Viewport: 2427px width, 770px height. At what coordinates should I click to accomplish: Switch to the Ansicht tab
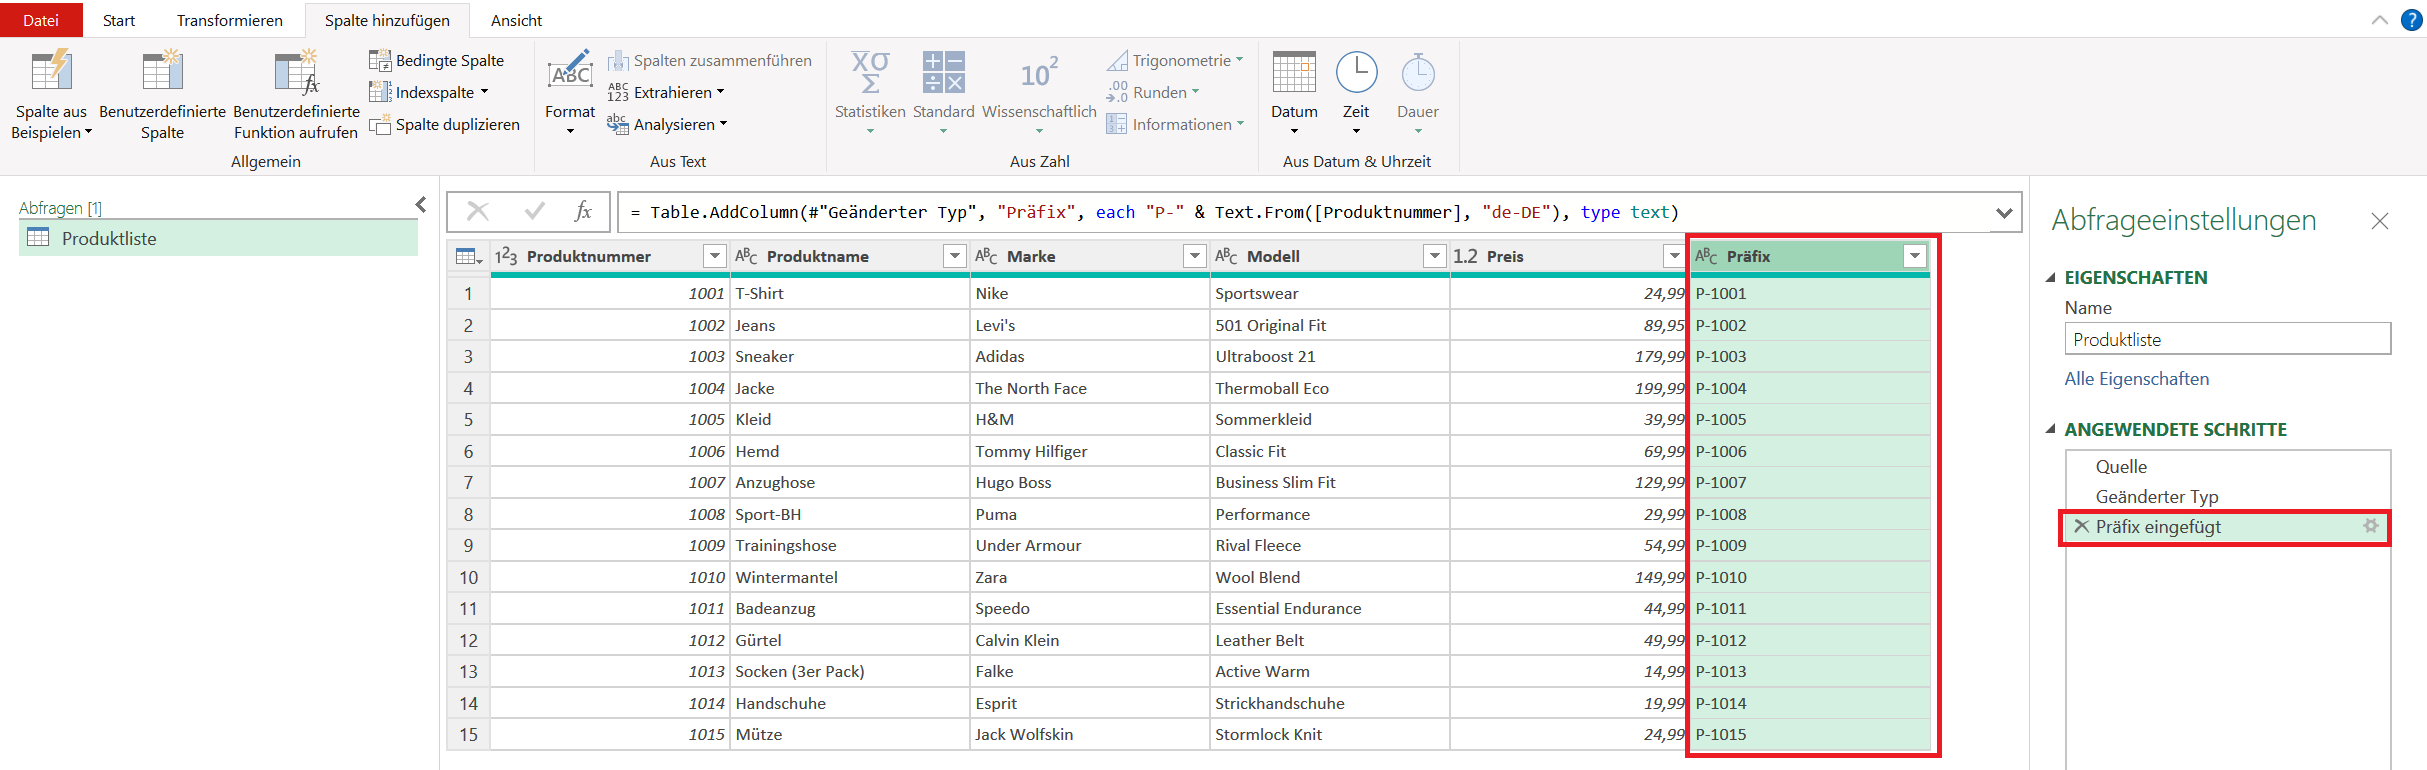click(517, 20)
